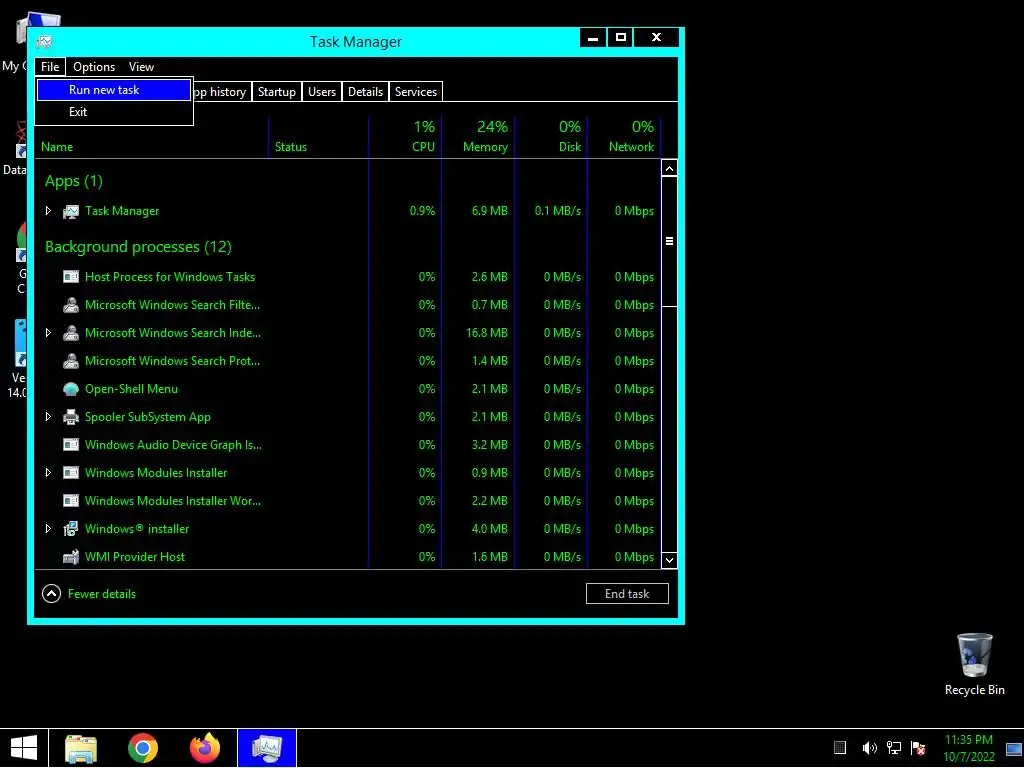This screenshot has width=1024, height=768.
Task: Click the process list scroll up arrow
Action: pos(669,168)
